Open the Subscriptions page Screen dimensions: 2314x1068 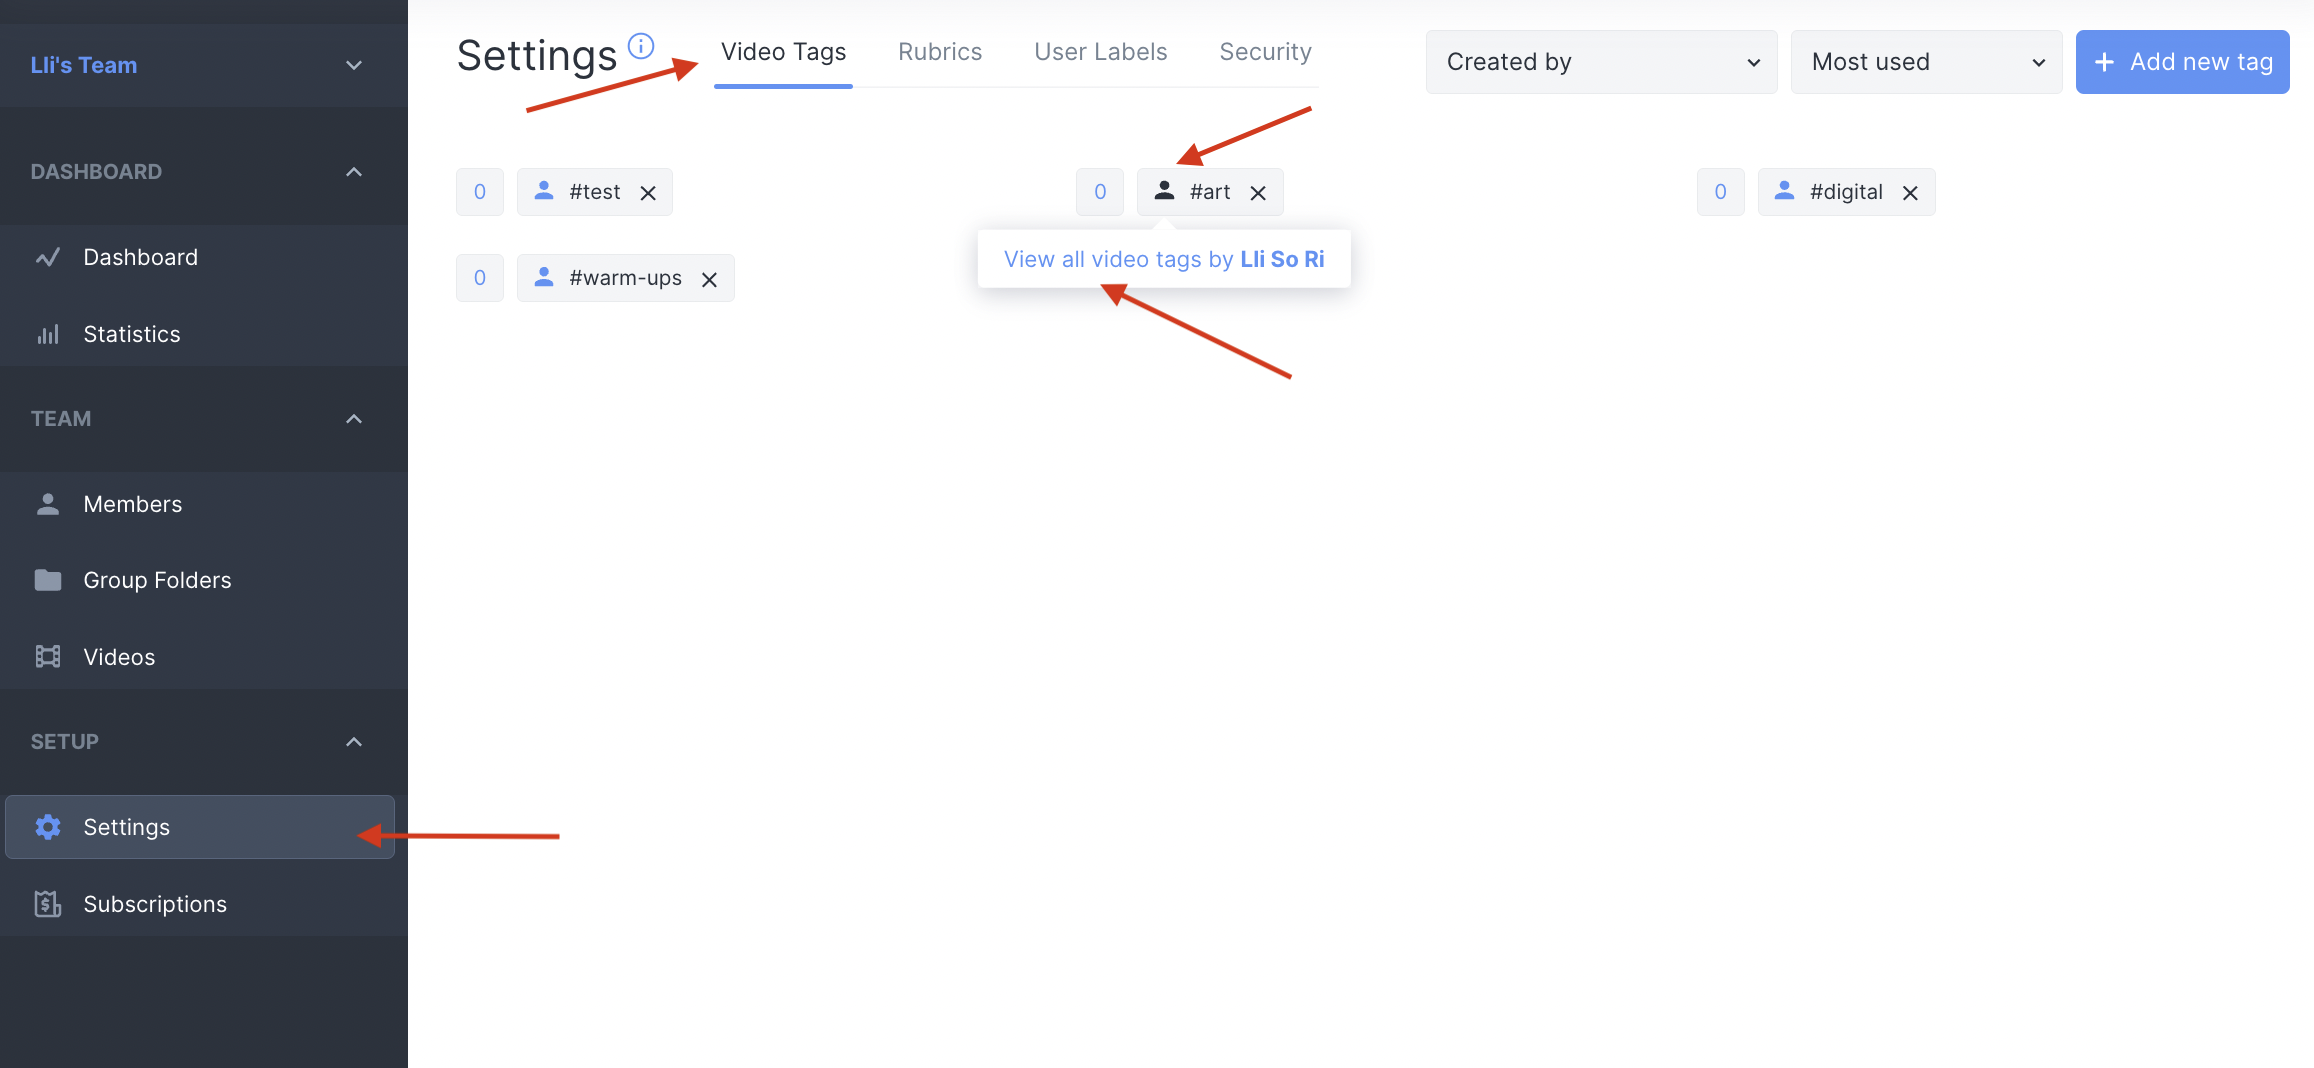[x=155, y=904]
